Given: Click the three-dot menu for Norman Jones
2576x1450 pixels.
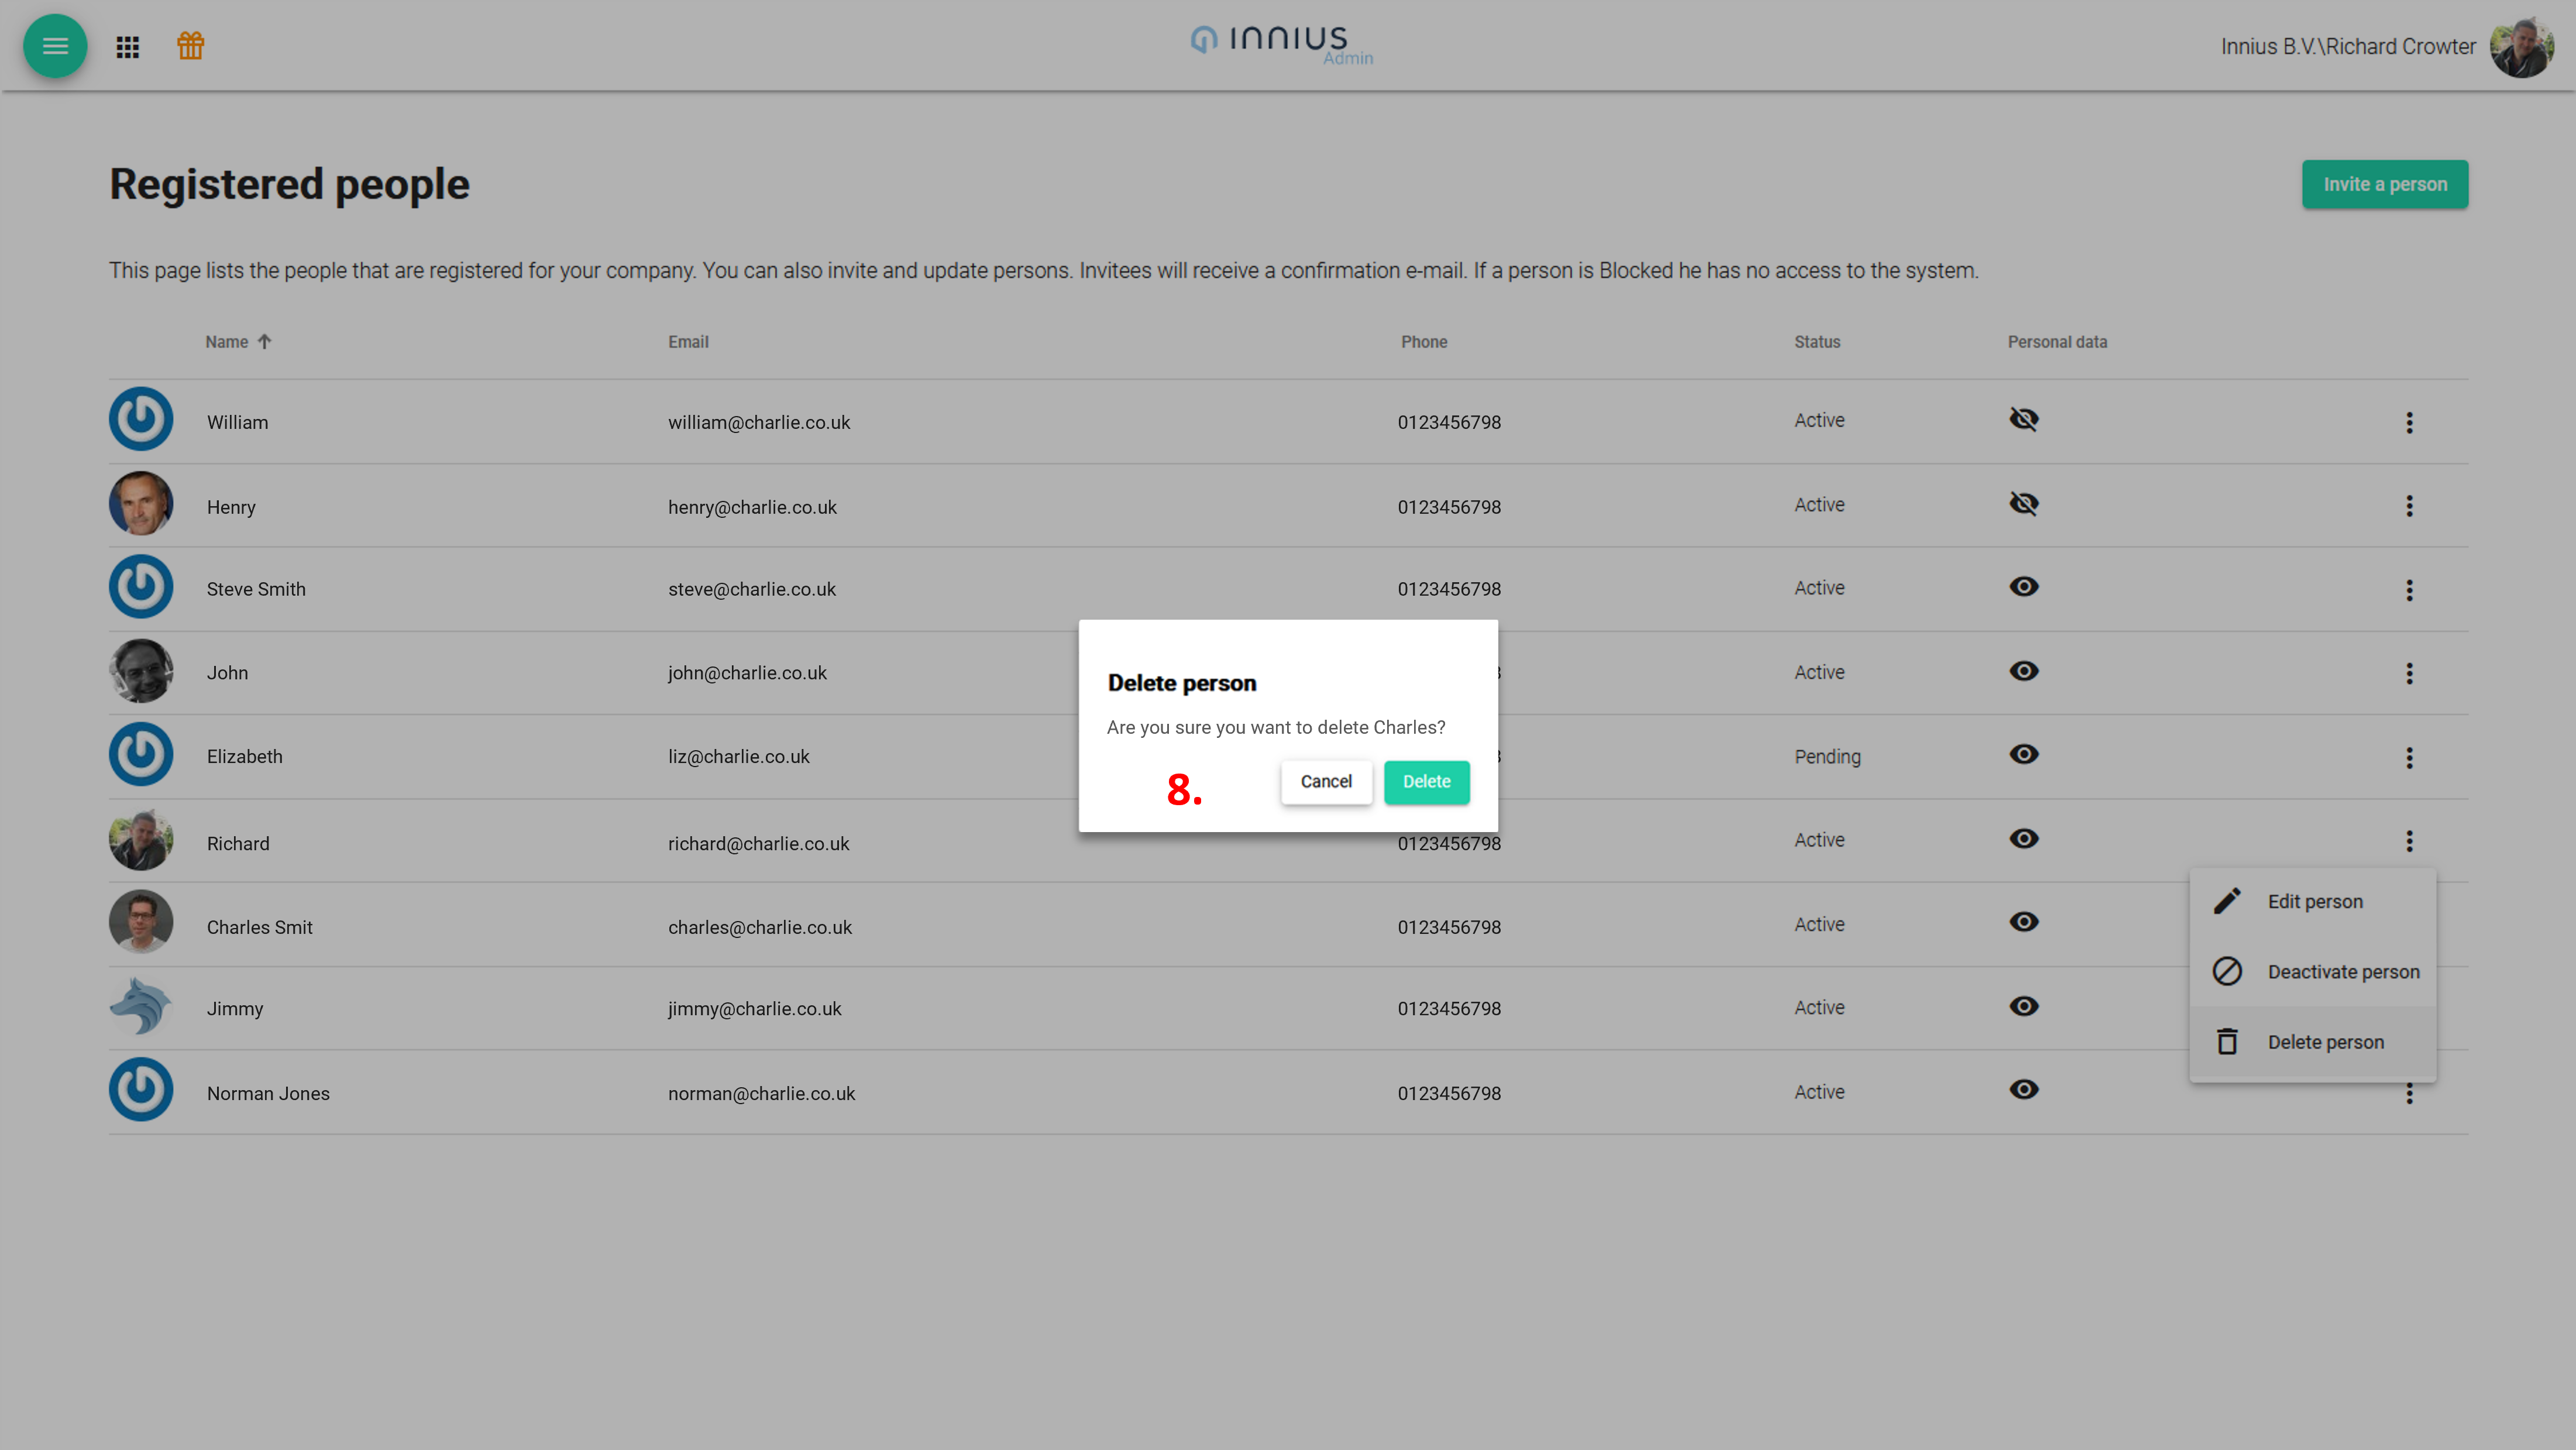Looking at the screenshot, I should 2410,1092.
